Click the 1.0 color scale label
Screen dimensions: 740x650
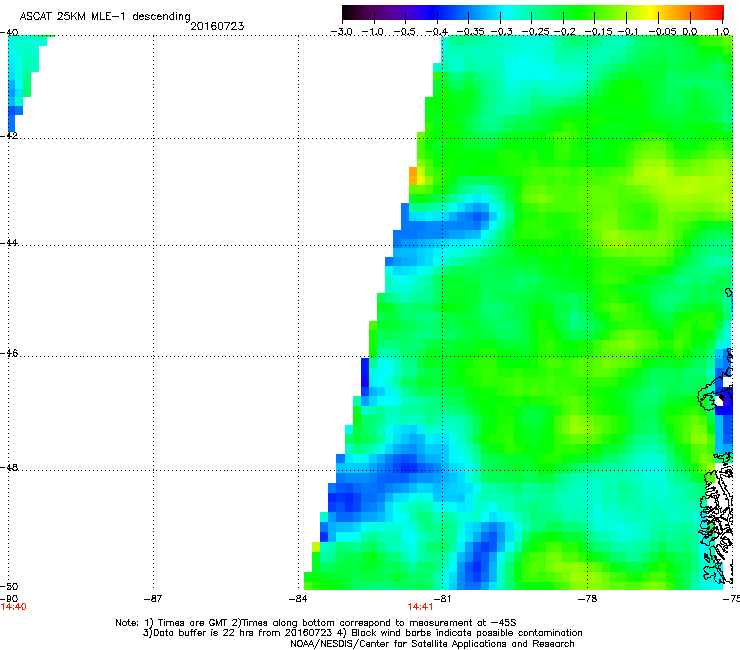[722, 32]
